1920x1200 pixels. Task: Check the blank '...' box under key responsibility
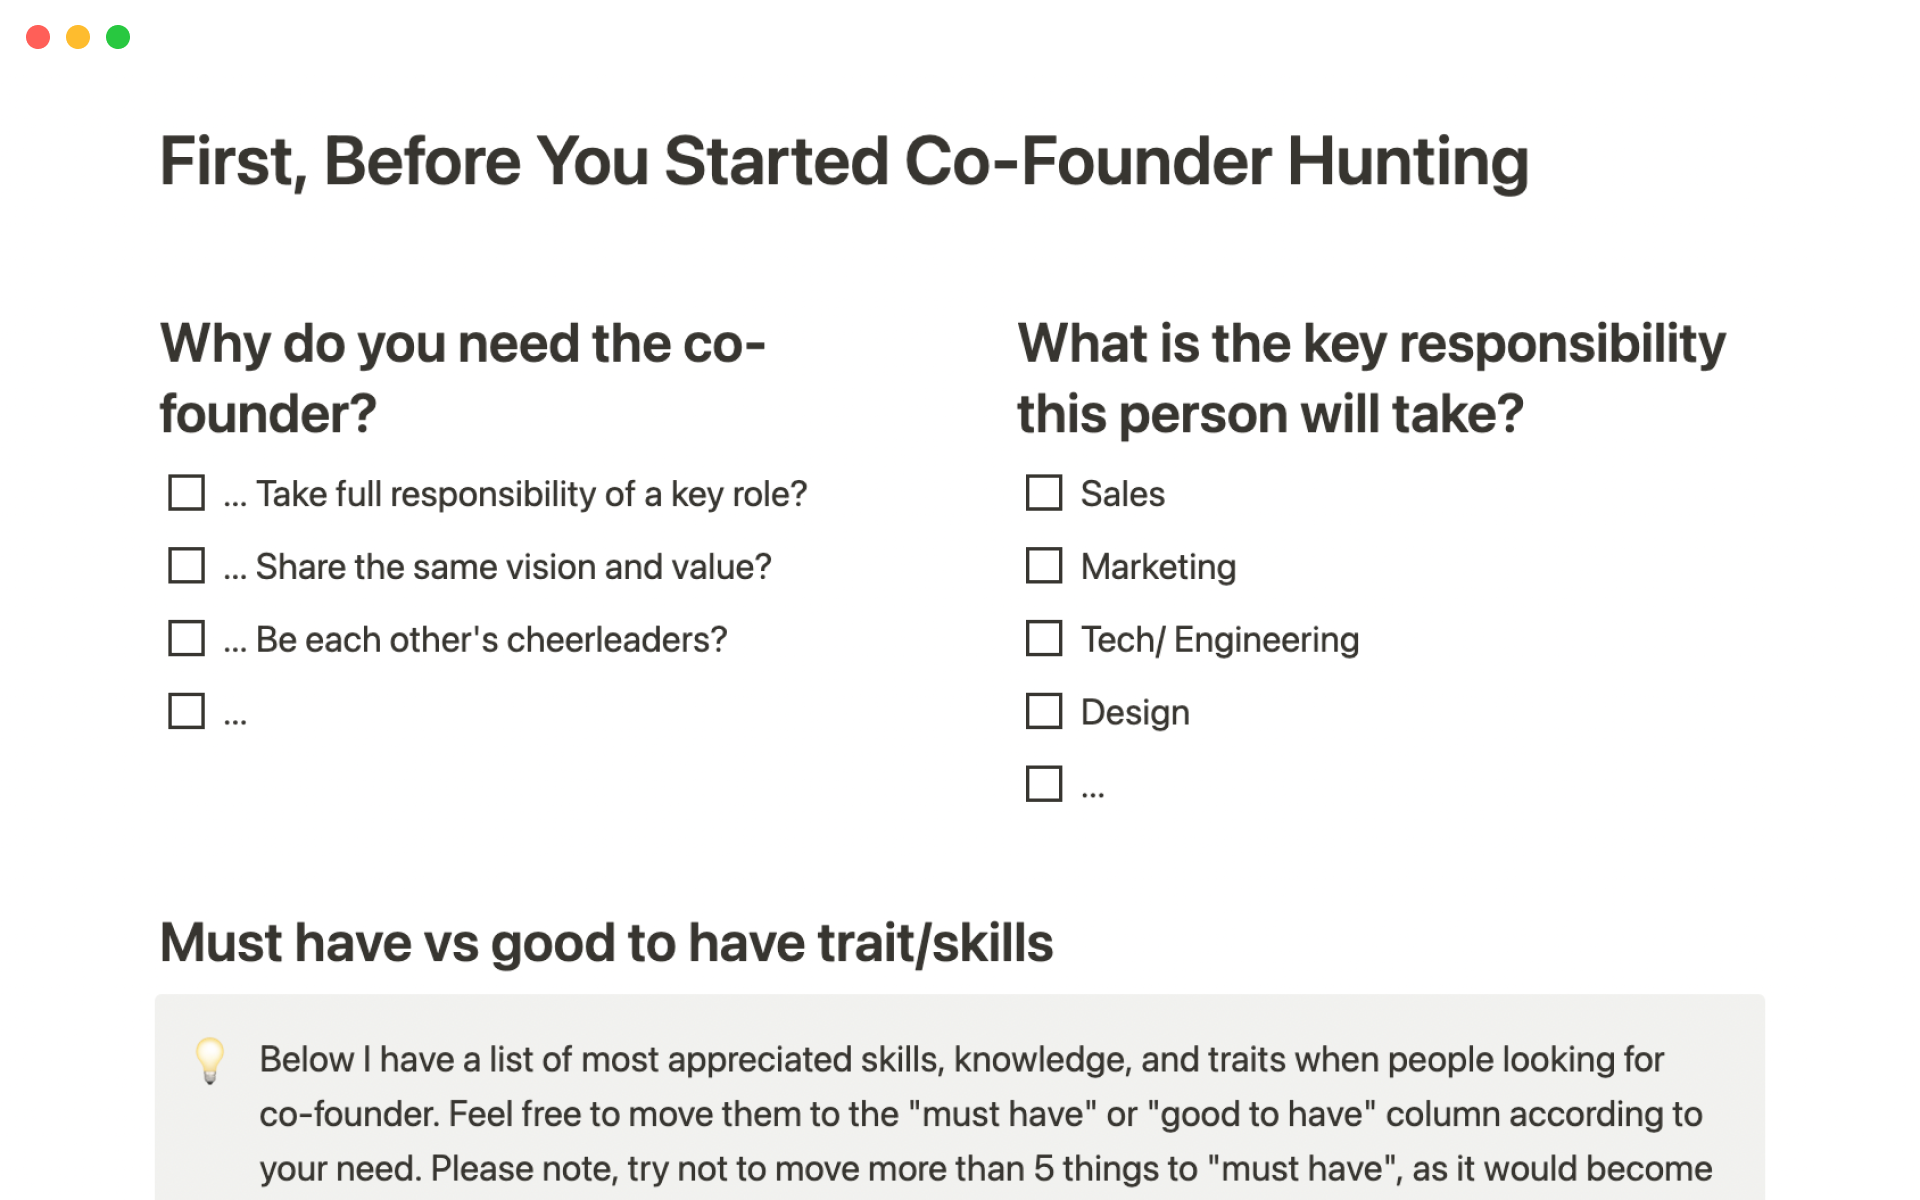coord(1044,785)
